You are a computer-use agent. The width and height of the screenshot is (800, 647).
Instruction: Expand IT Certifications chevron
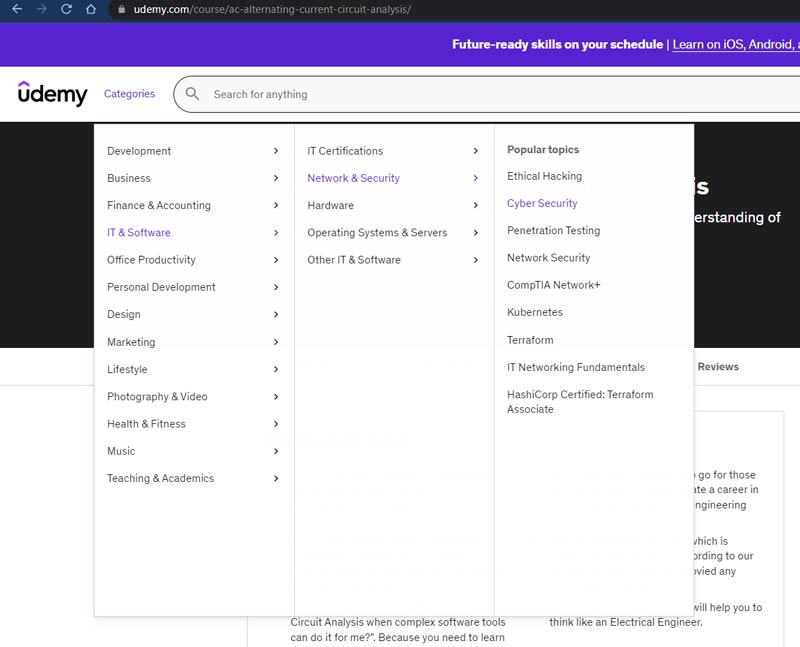coord(476,151)
